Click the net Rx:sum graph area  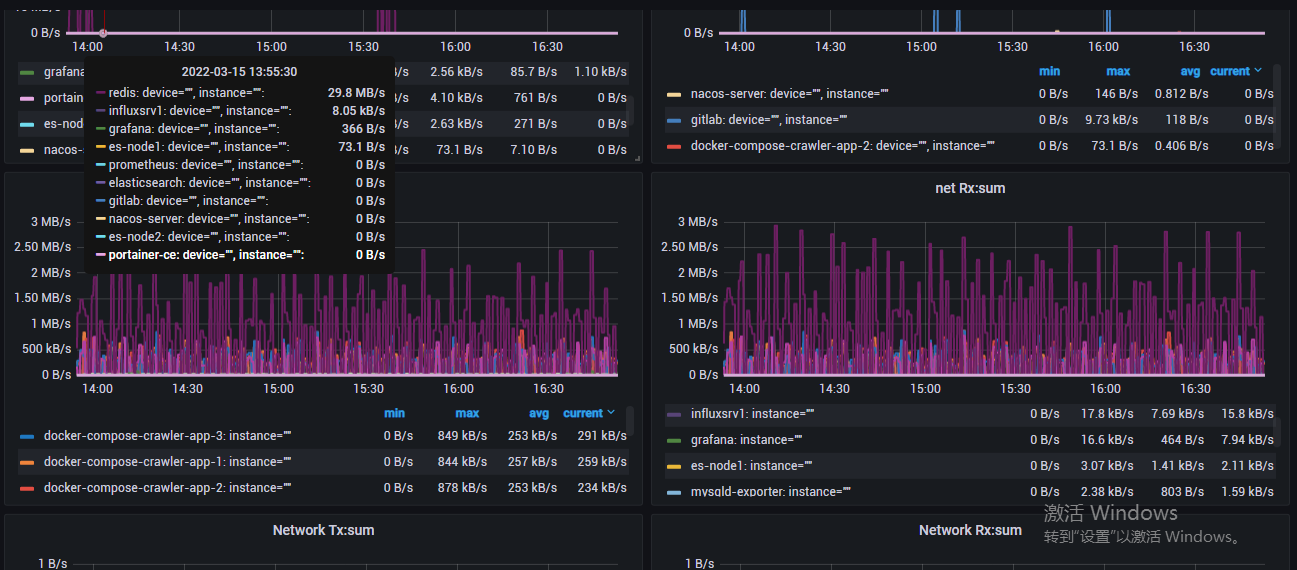point(995,298)
